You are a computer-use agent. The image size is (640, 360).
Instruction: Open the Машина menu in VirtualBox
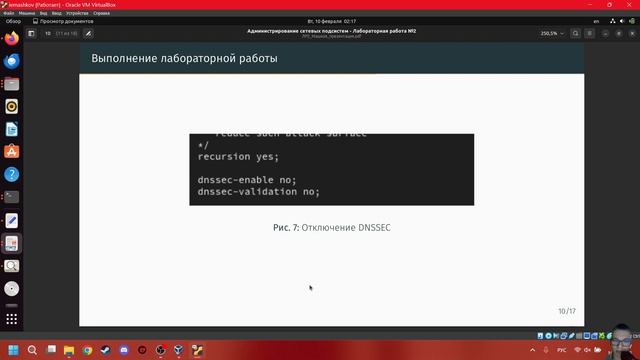click(x=27, y=13)
